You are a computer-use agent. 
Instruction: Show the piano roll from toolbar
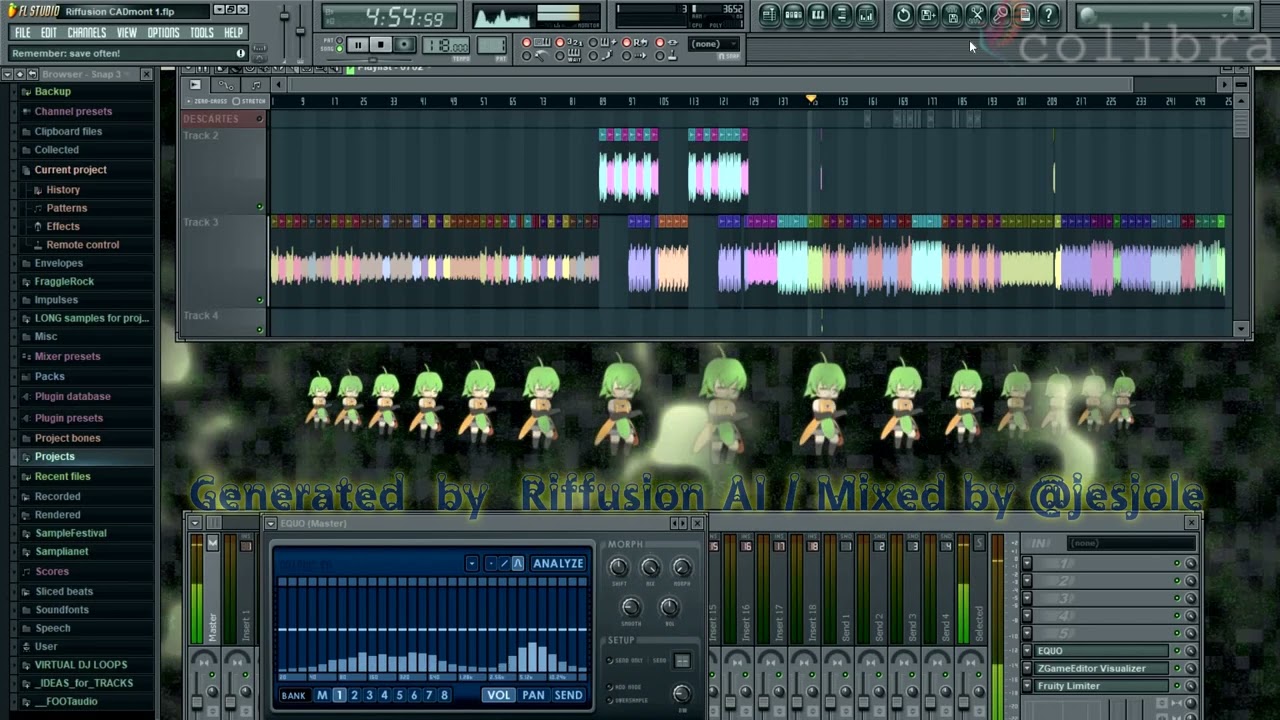[x=817, y=14]
